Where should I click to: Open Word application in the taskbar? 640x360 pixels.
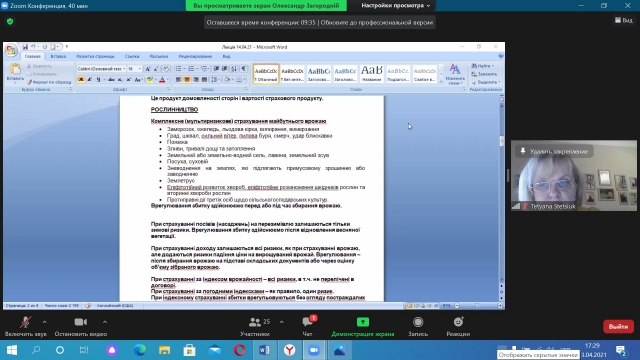[264, 350]
